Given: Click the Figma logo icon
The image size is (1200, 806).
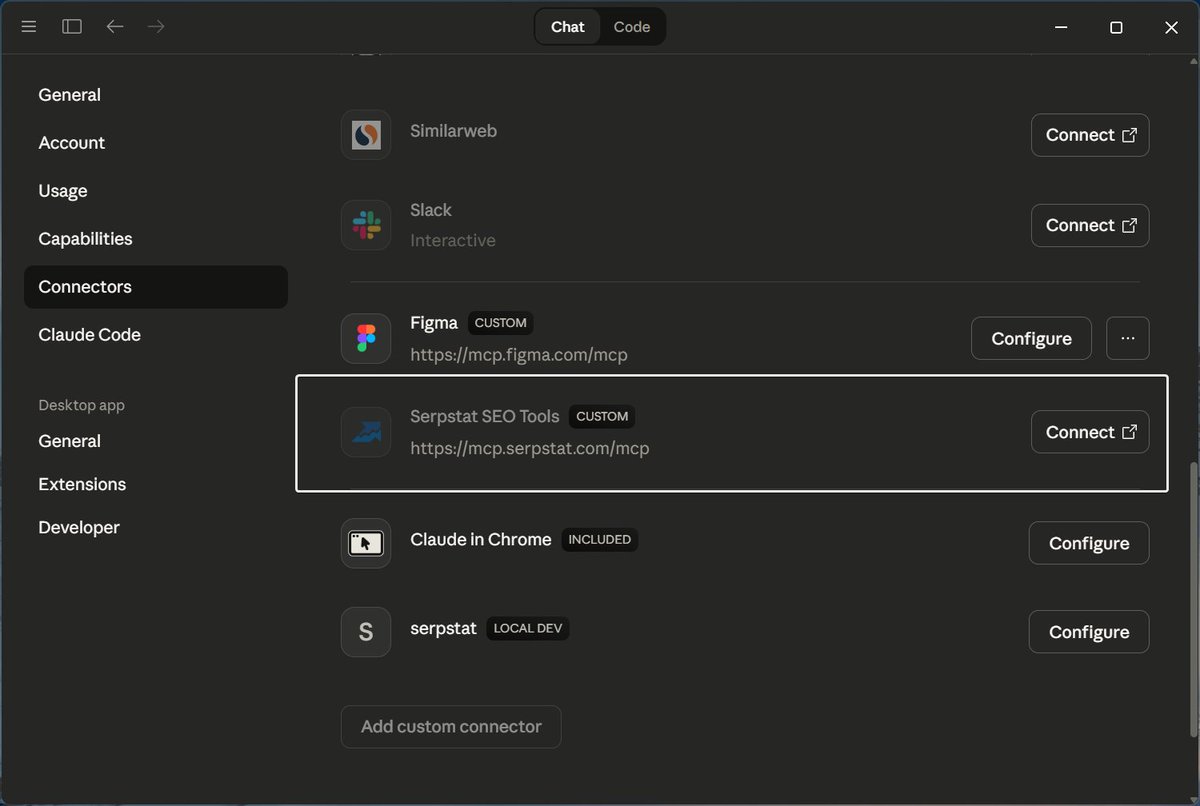Looking at the screenshot, I should 366,339.
